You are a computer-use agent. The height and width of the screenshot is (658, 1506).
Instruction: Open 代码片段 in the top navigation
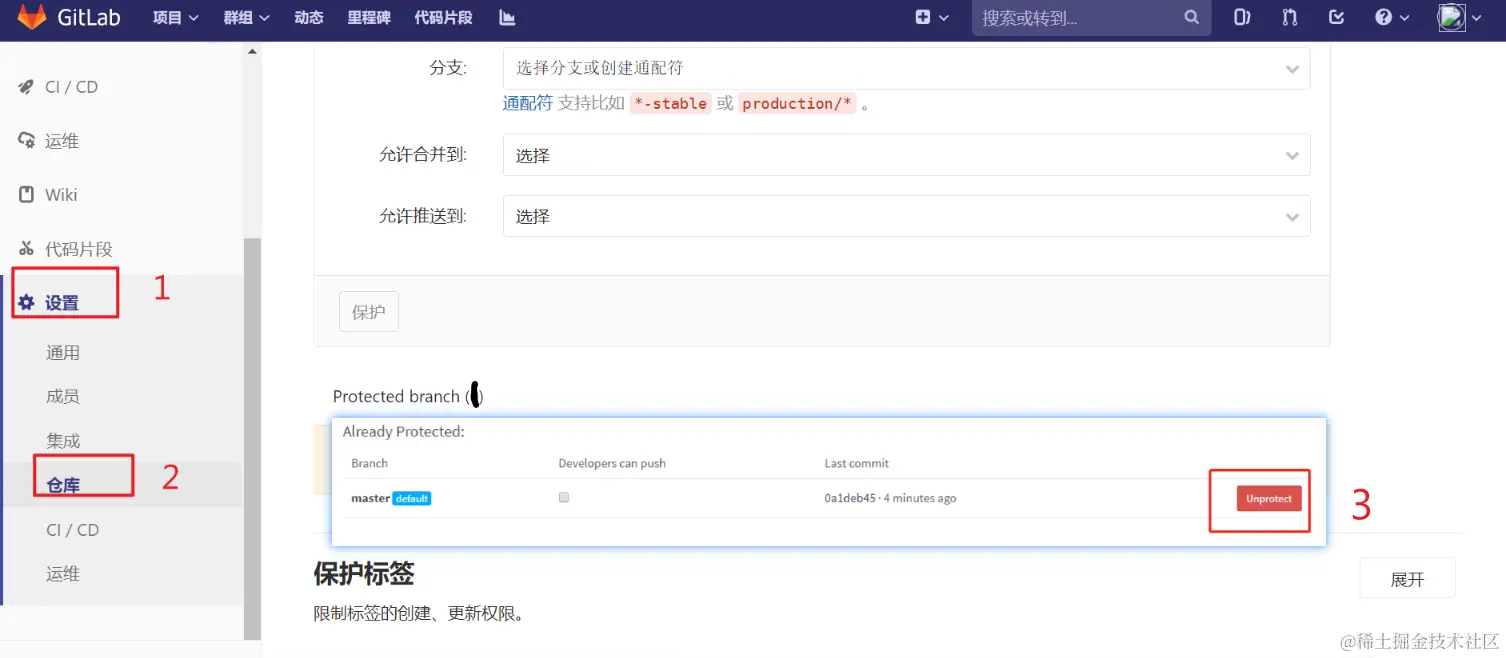(x=443, y=18)
